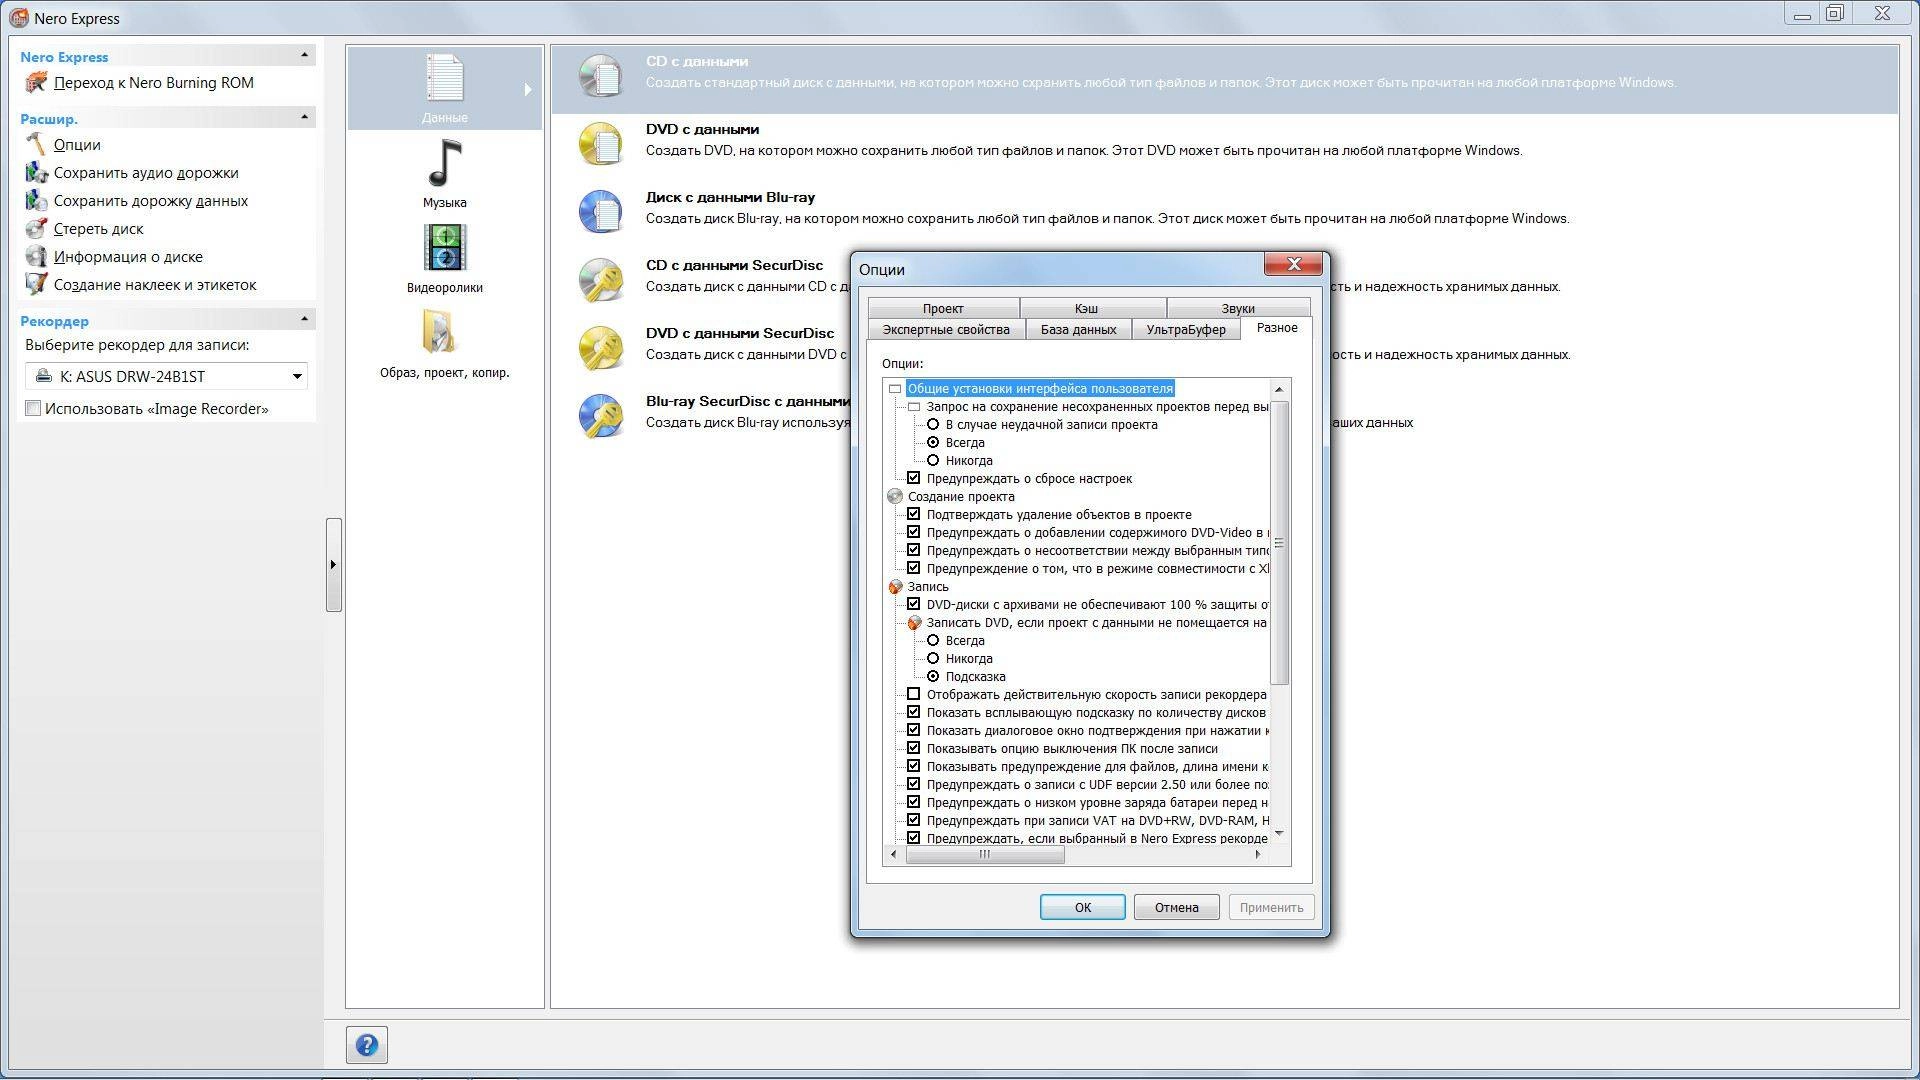Image resolution: width=1920 pixels, height=1080 pixels.
Task: Open help with the question mark icon
Action: pyautogui.click(x=367, y=1045)
